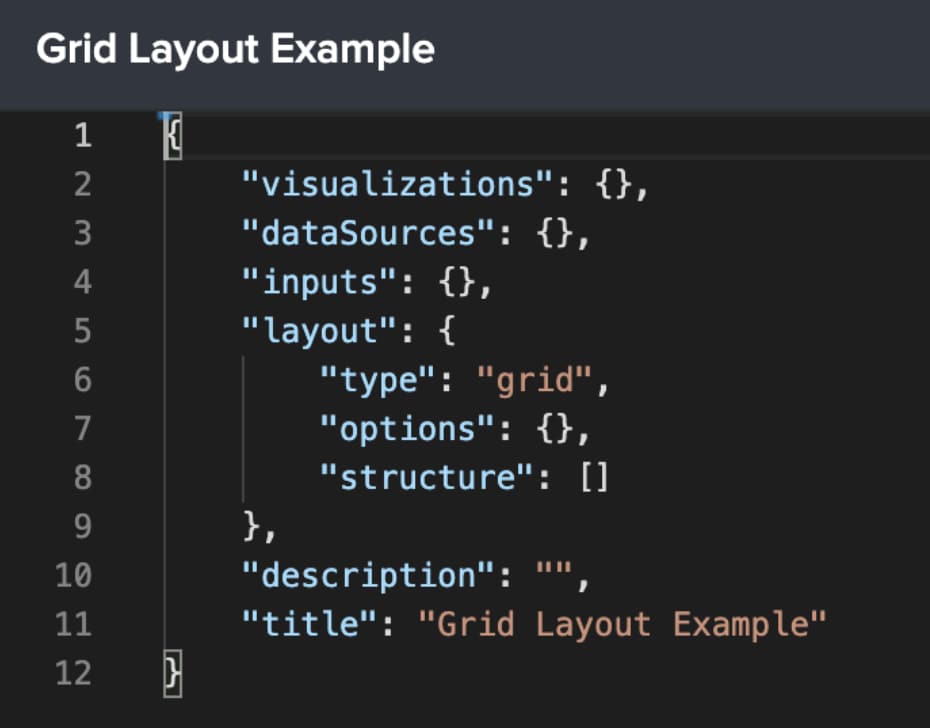Click the empty string after "description"
Viewport: 930px width, 728px height.
point(554,570)
